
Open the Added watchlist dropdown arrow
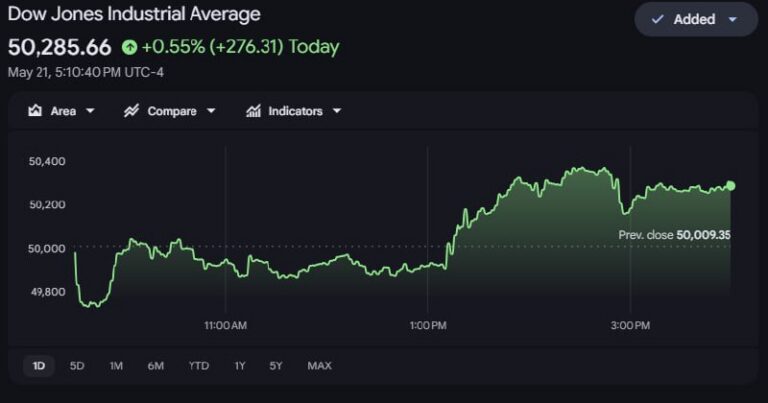pos(733,20)
